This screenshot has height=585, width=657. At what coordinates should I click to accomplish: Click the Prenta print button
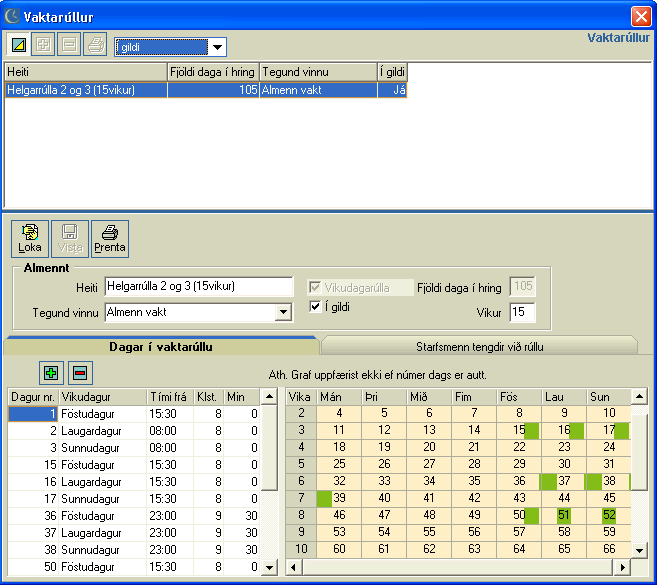(x=110, y=239)
